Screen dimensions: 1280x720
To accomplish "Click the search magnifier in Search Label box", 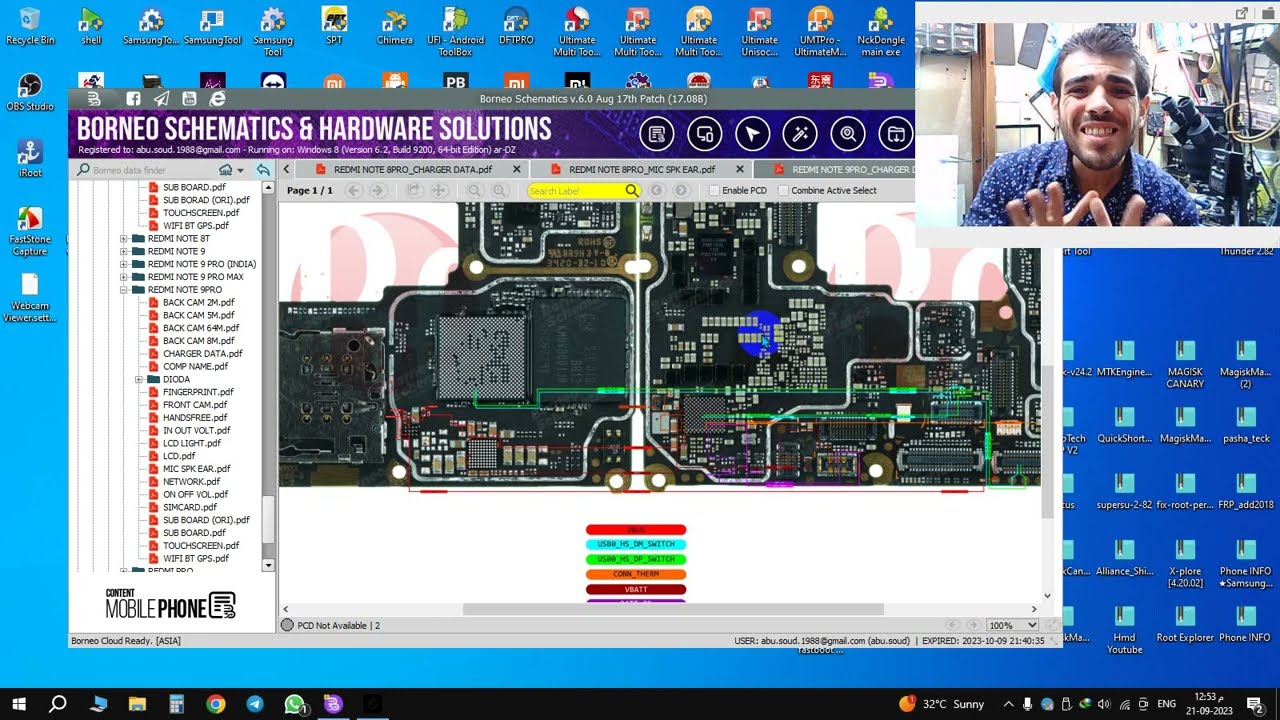I will point(631,190).
